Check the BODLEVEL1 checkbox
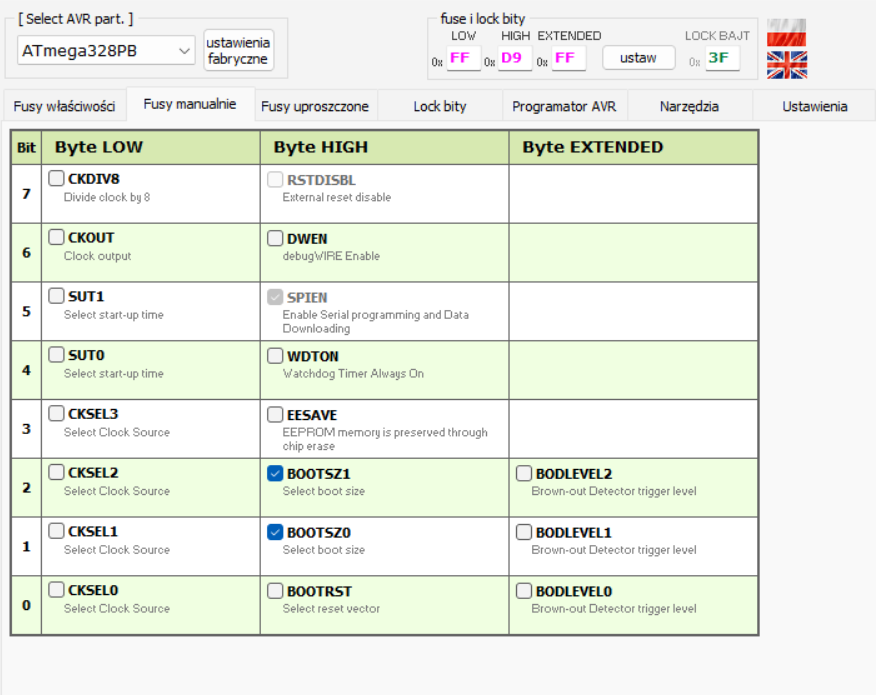 tap(523, 532)
